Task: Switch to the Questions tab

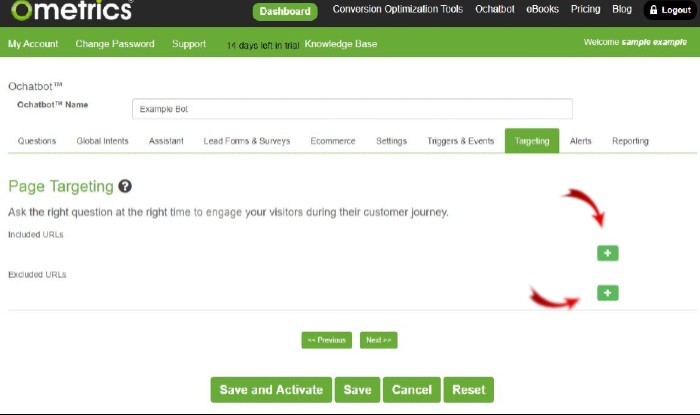Action: tap(37, 141)
